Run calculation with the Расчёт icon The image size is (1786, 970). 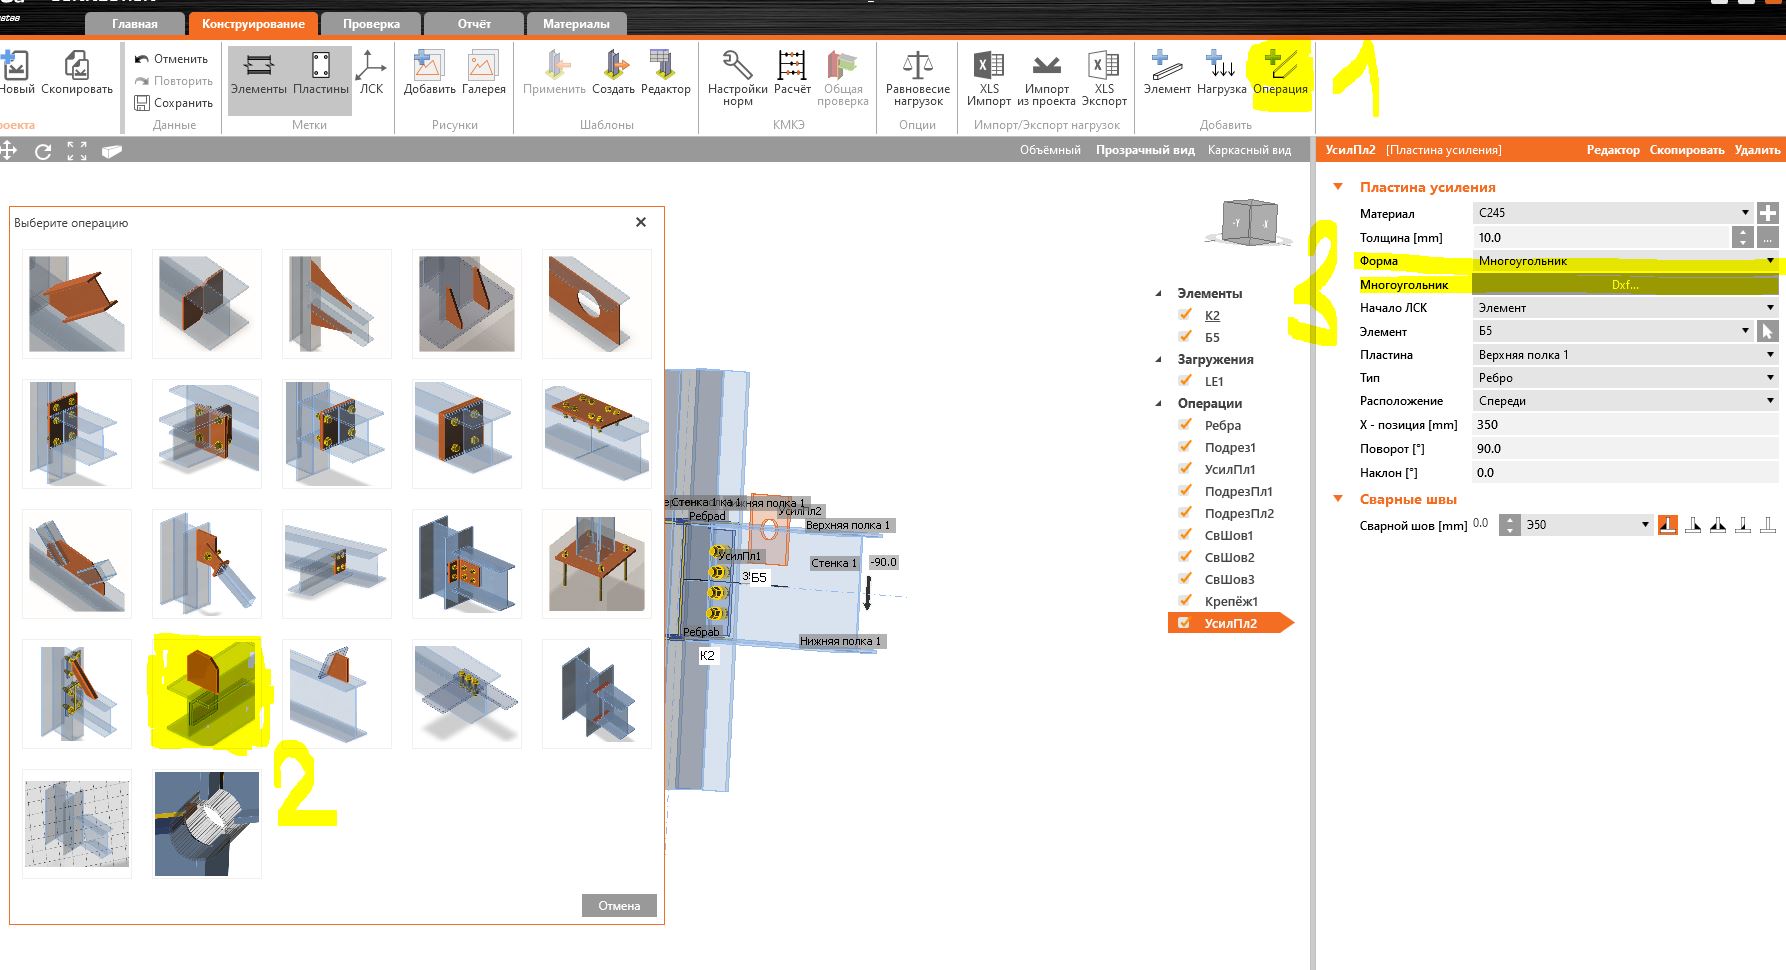(792, 66)
